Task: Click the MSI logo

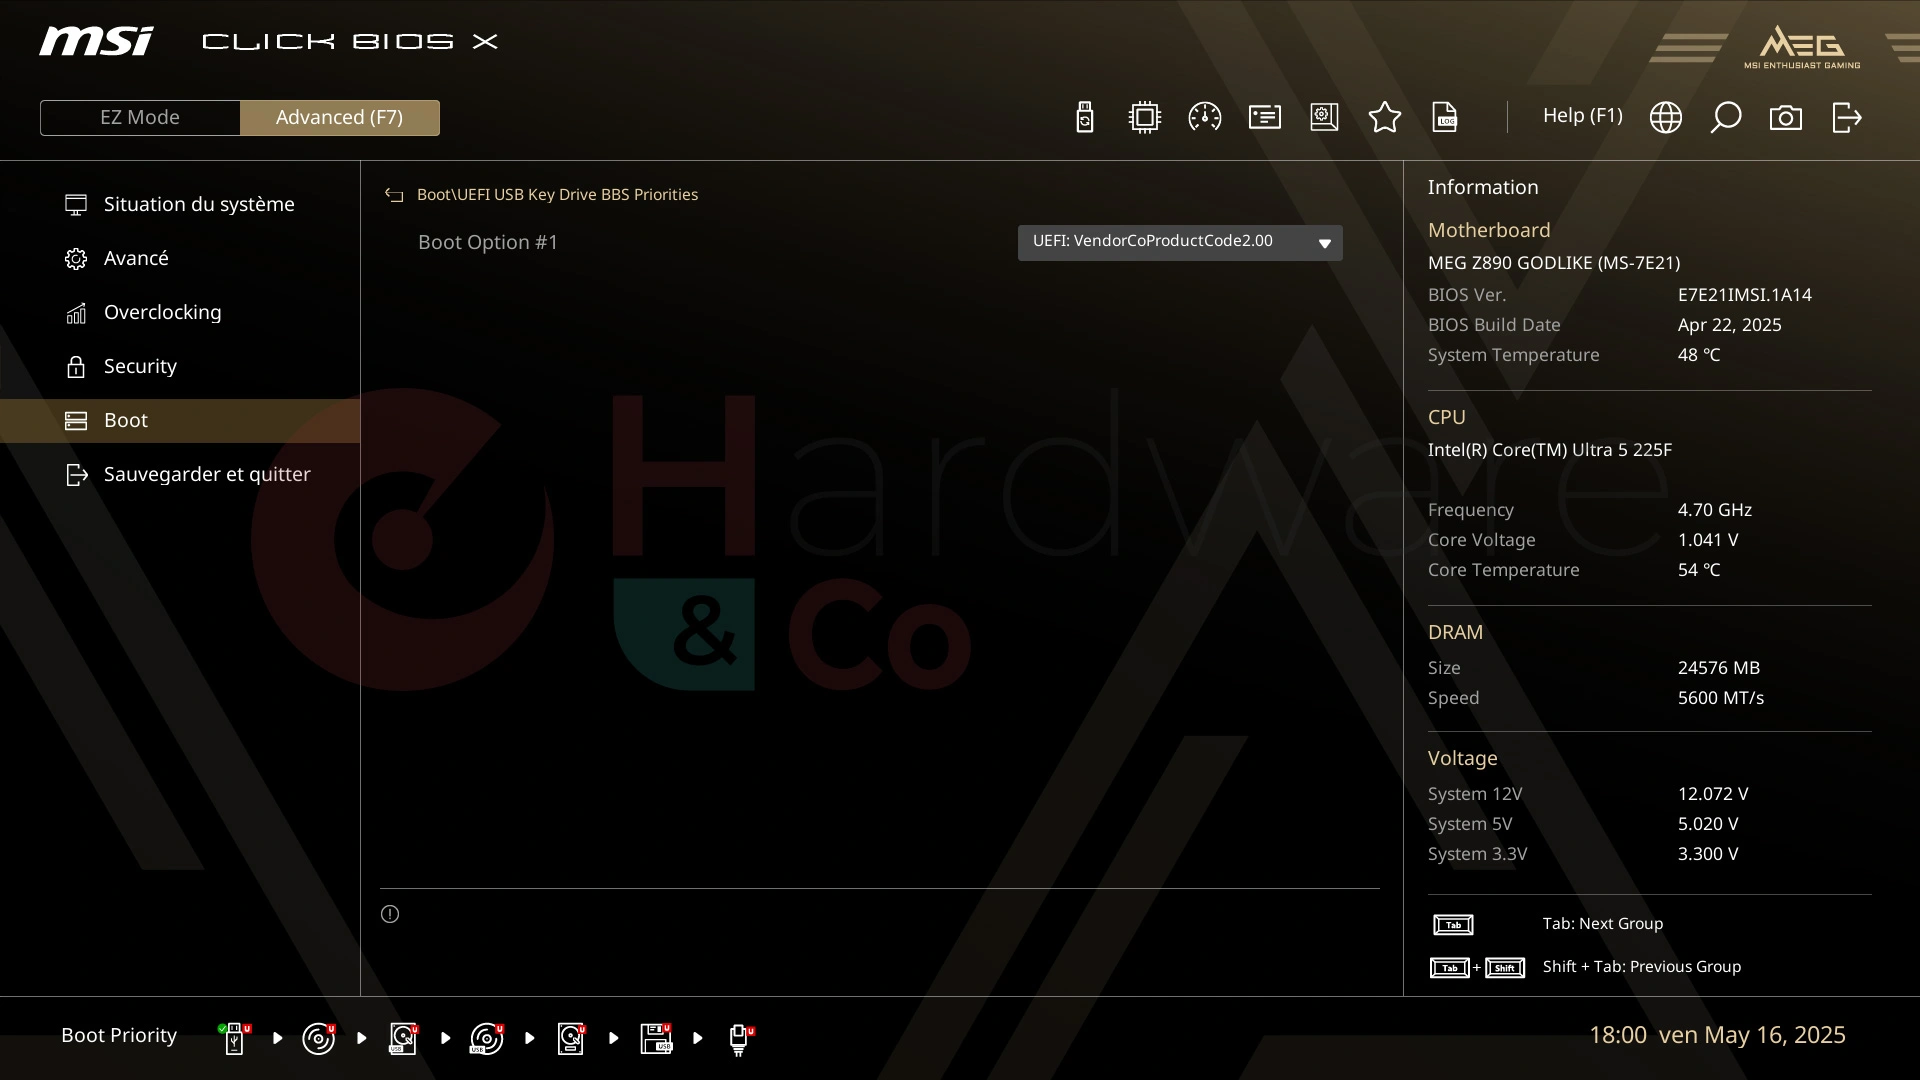Action: 96,41
